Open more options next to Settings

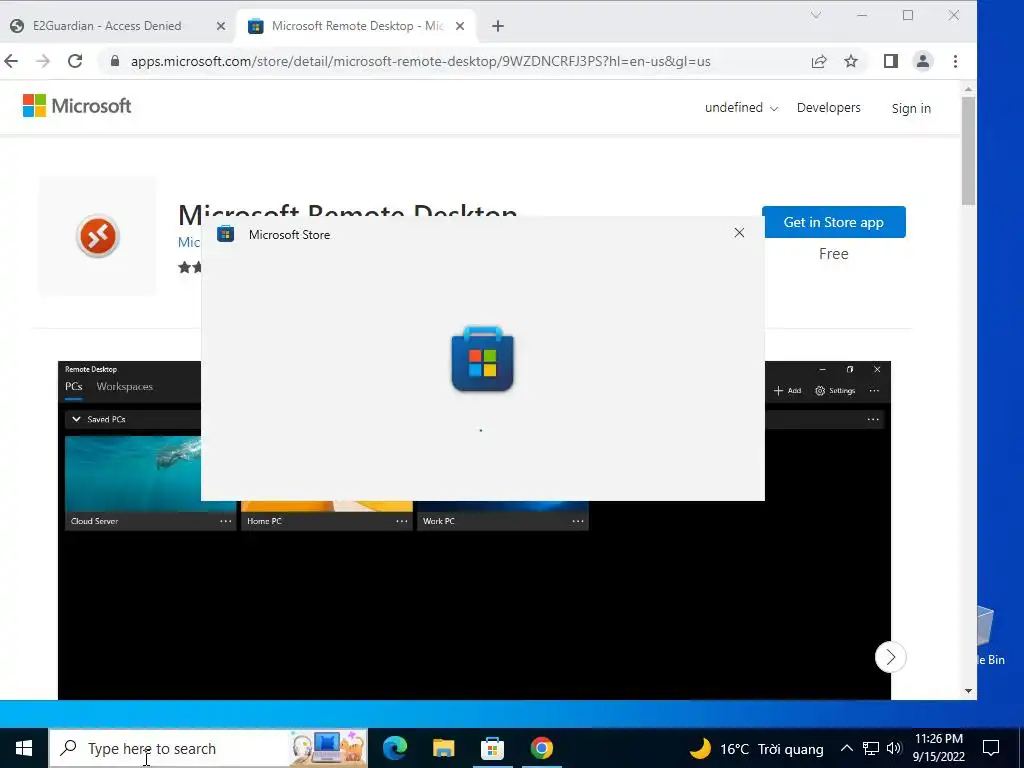click(874, 391)
